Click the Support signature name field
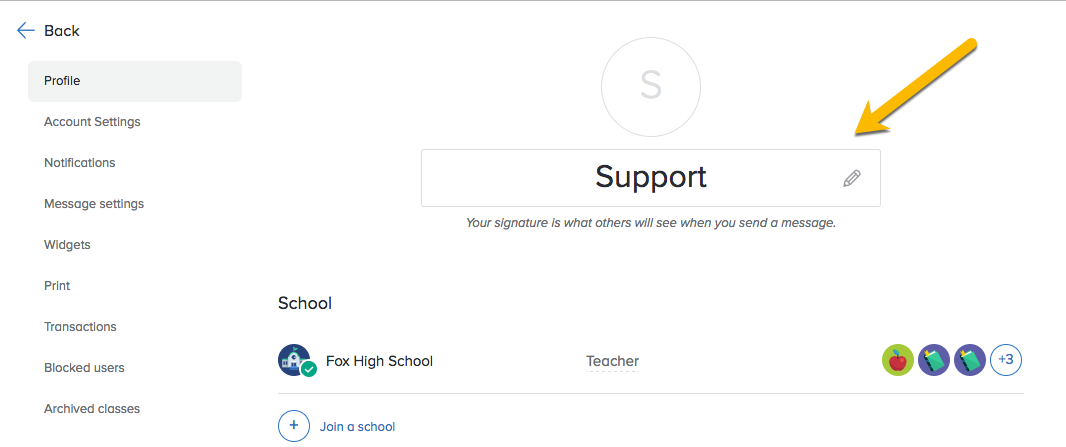The width and height of the screenshot is (1066, 447). [x=651, y=178]
